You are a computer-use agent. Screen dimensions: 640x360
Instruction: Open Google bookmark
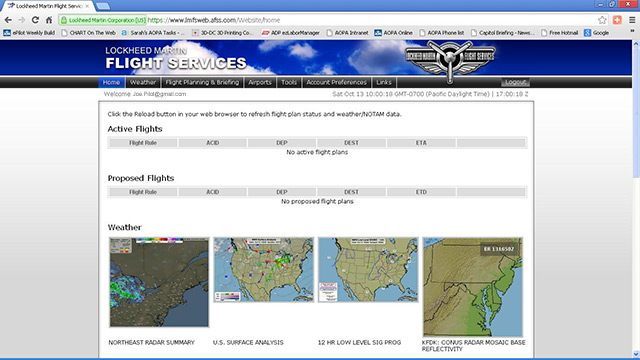pyautogui.click(x=596, y=33)
